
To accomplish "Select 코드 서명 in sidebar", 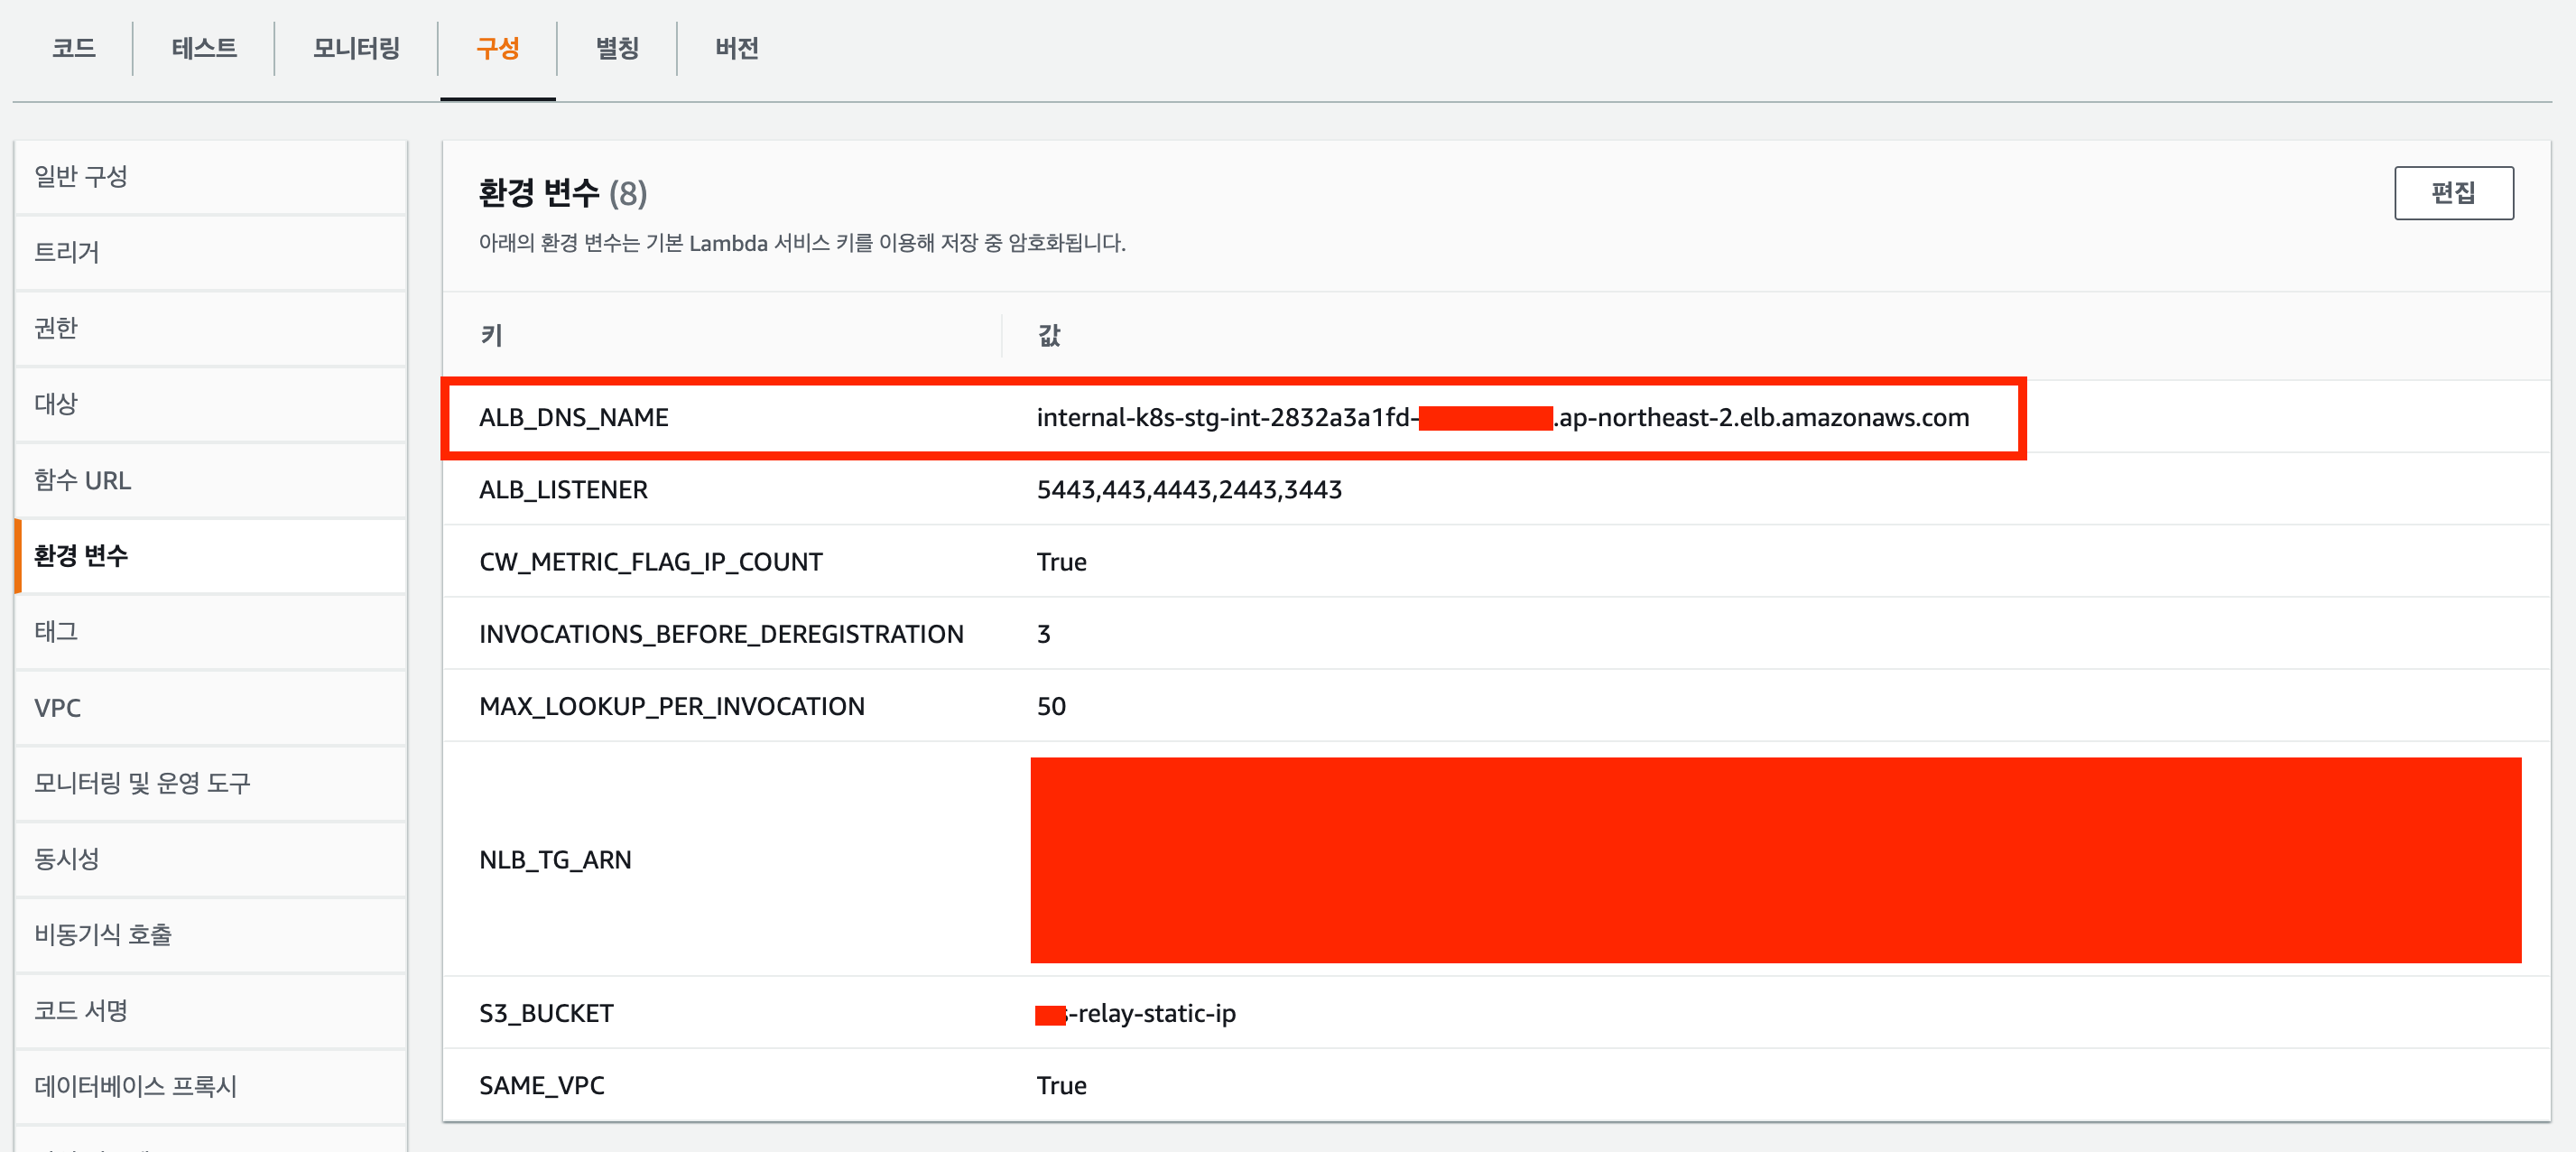I will (x=81, y=1010).
